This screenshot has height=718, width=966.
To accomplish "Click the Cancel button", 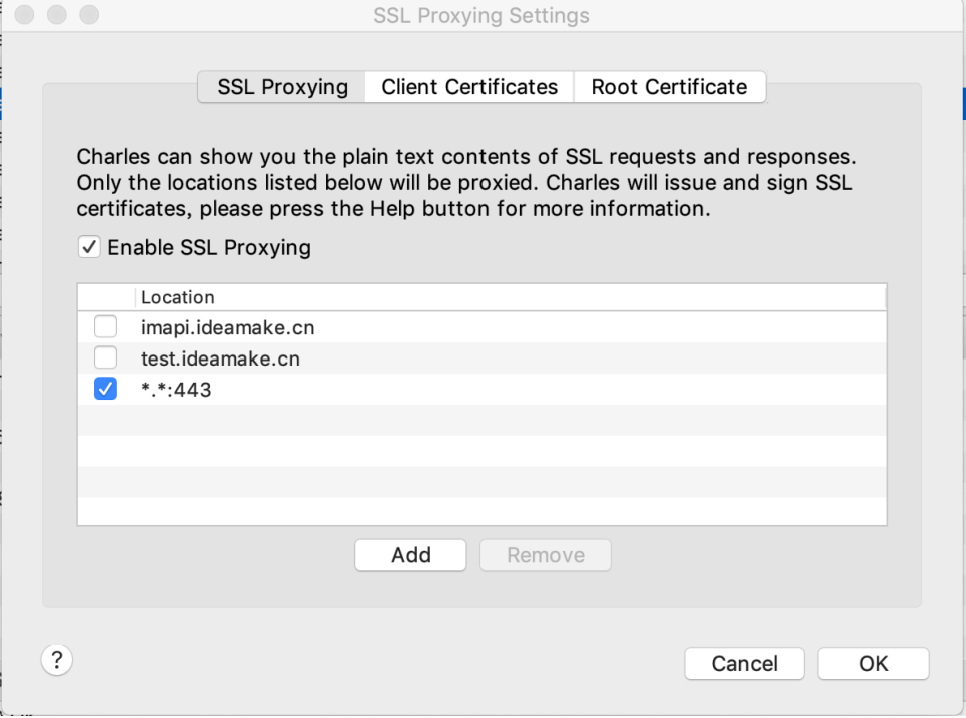I will point(744,663).
